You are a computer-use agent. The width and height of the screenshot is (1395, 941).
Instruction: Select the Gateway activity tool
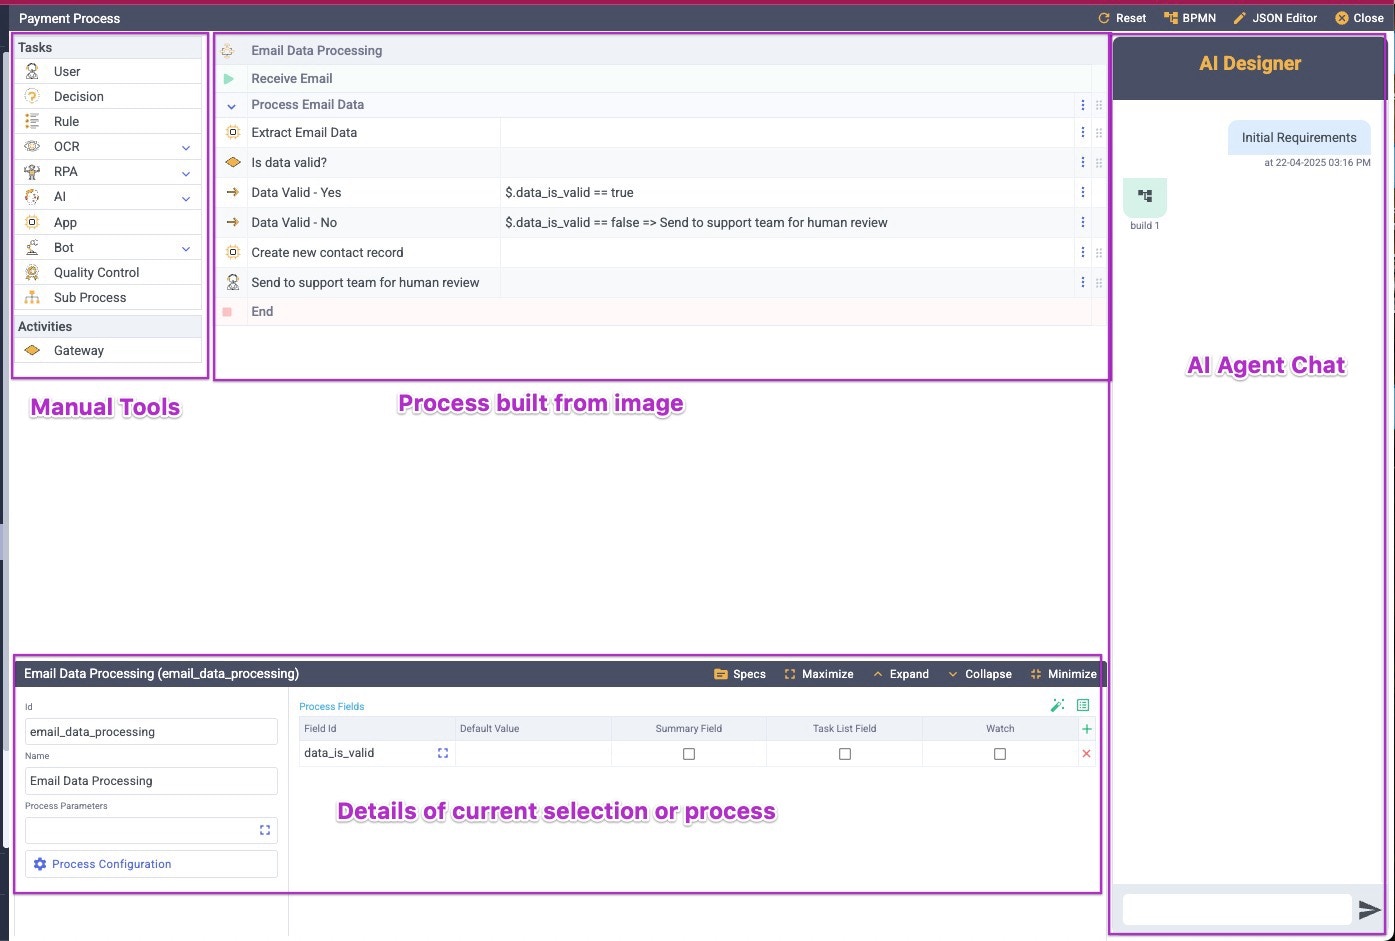pos(78,350)
